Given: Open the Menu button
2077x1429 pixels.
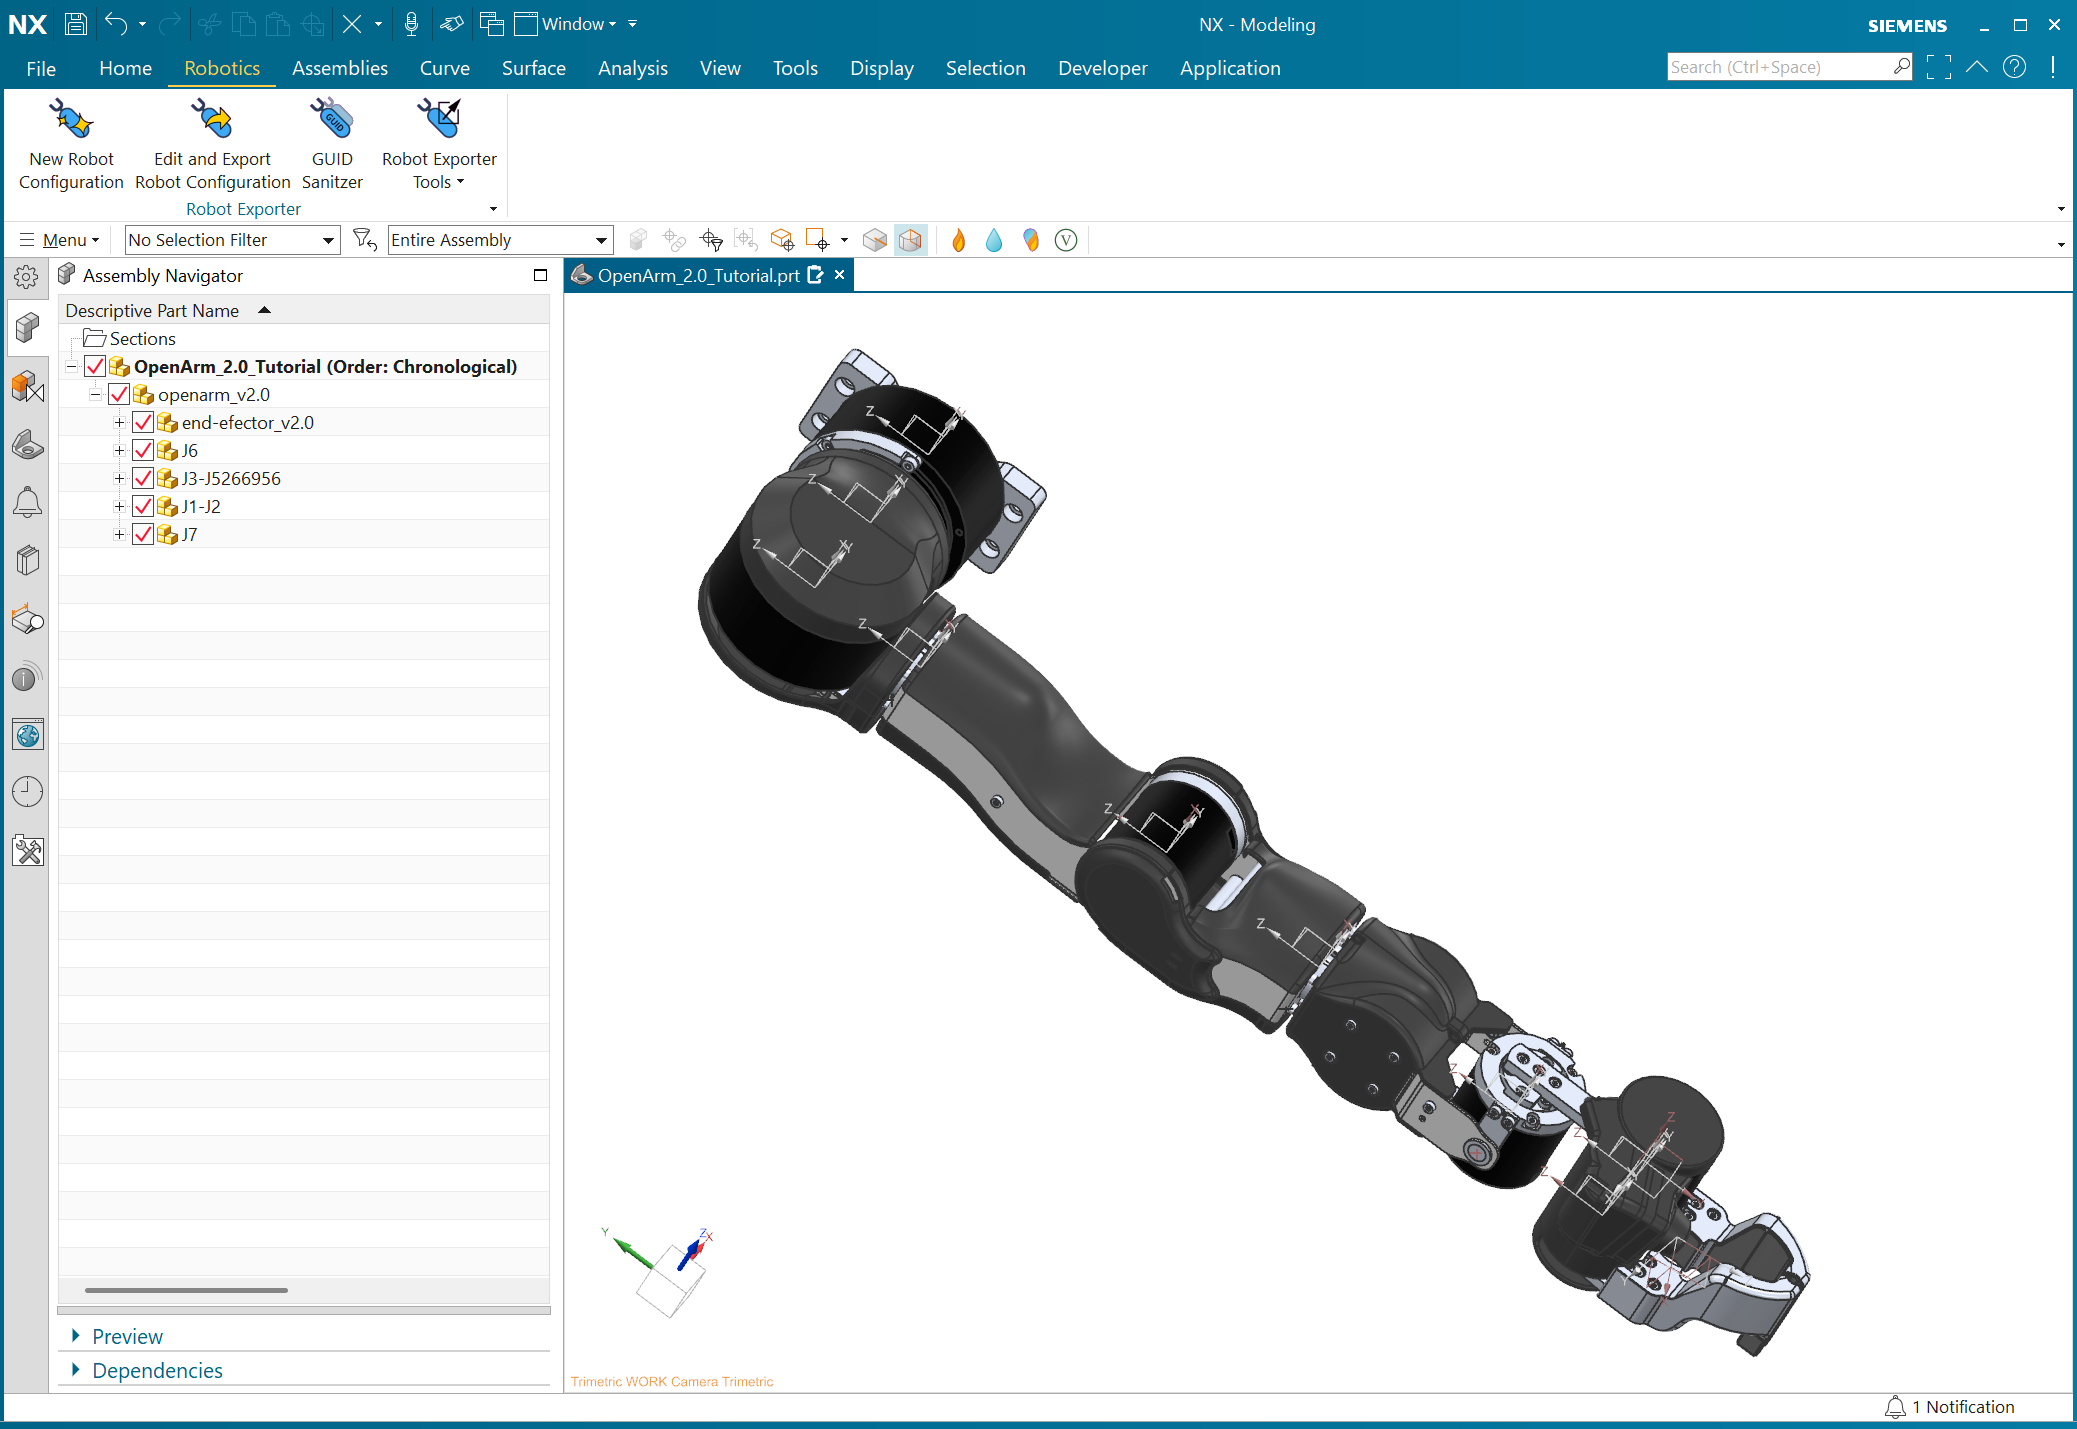Looking at the screenshot, I should pos(60,240).
